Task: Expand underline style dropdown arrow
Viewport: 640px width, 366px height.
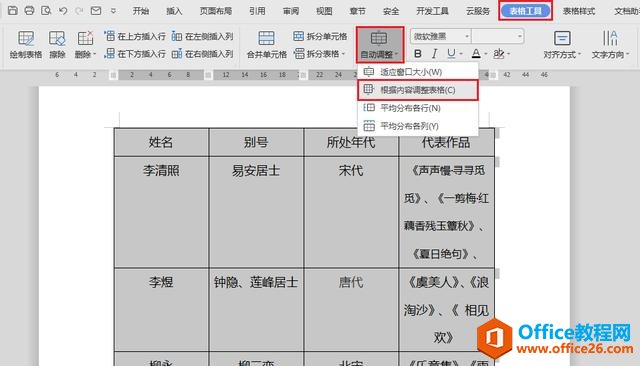Action: pos(461,54)
